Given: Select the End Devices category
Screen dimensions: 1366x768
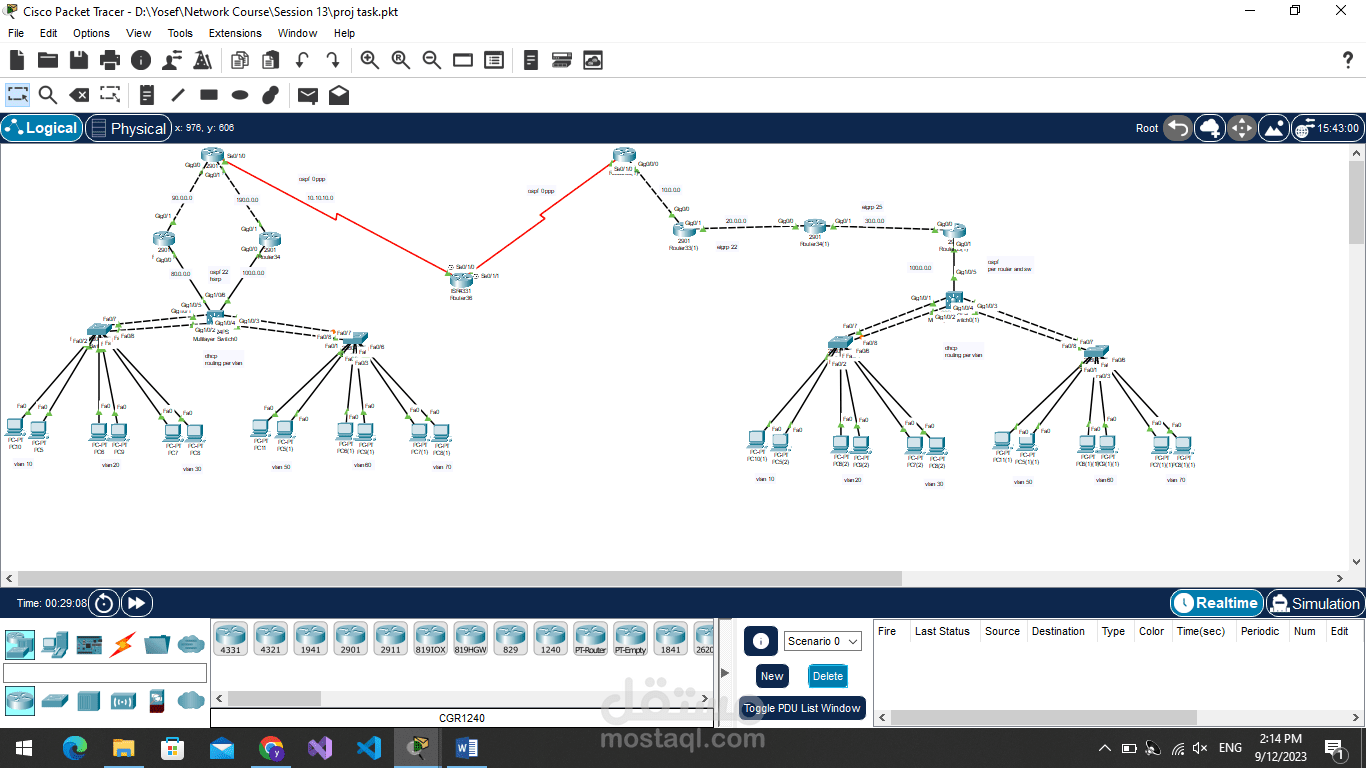Looking at the screenshot, I should click(x=54, y=644).
